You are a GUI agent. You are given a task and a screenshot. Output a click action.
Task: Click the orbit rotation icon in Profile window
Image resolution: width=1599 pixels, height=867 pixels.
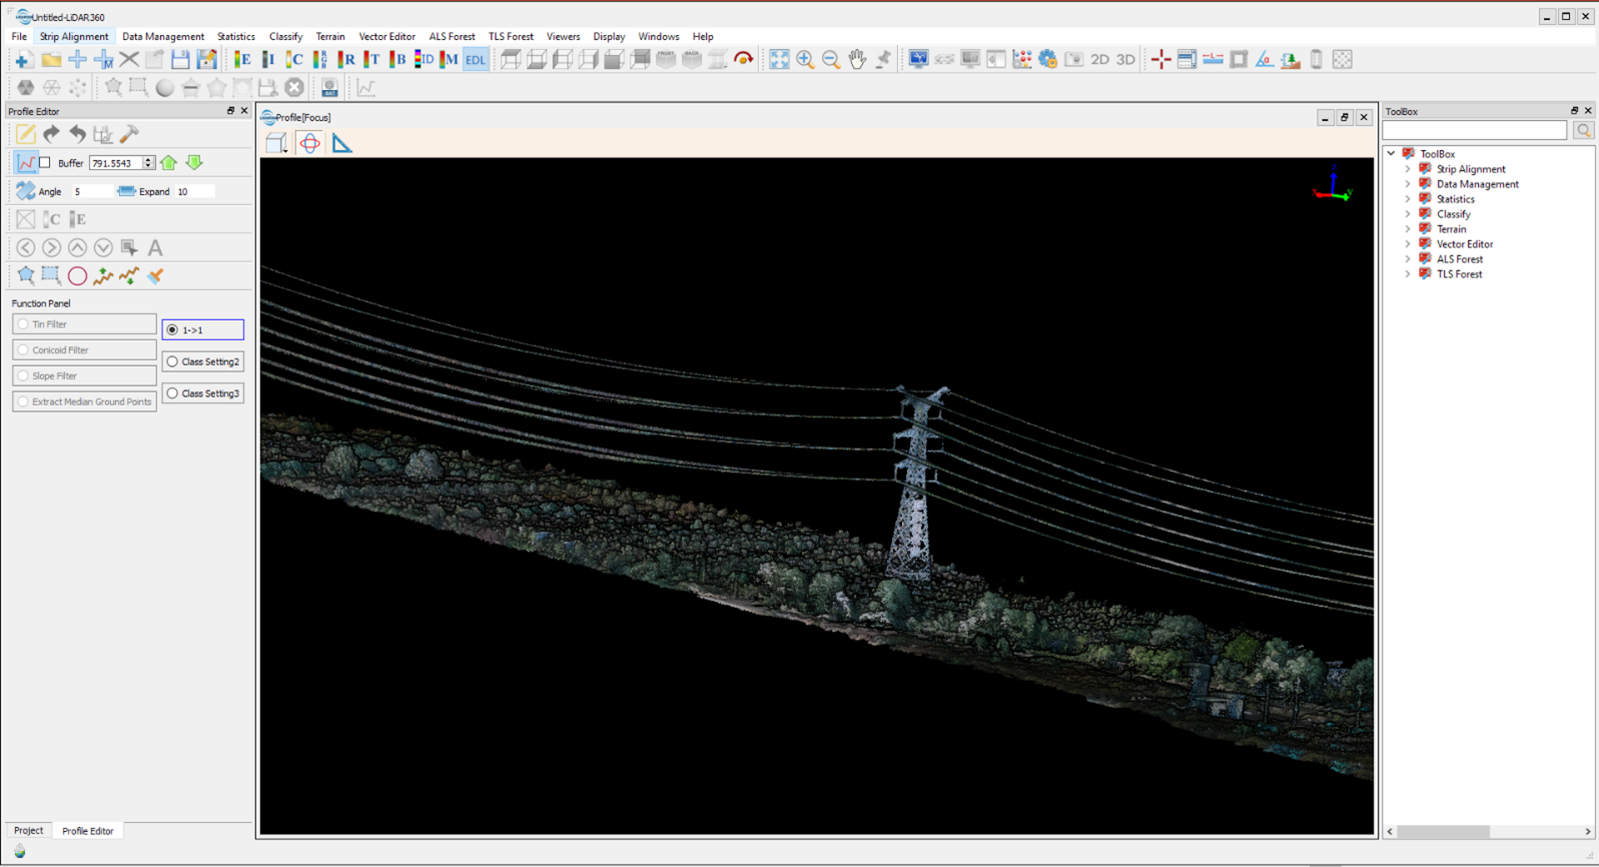tap(310, 144)
